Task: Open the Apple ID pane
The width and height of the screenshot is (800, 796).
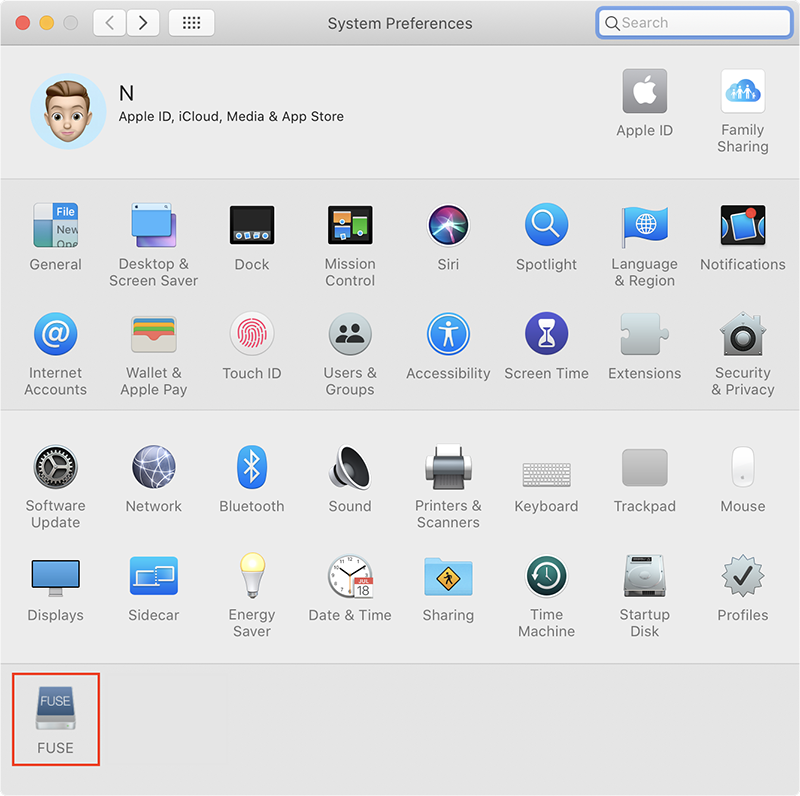Action: click(x=644, y=92)
